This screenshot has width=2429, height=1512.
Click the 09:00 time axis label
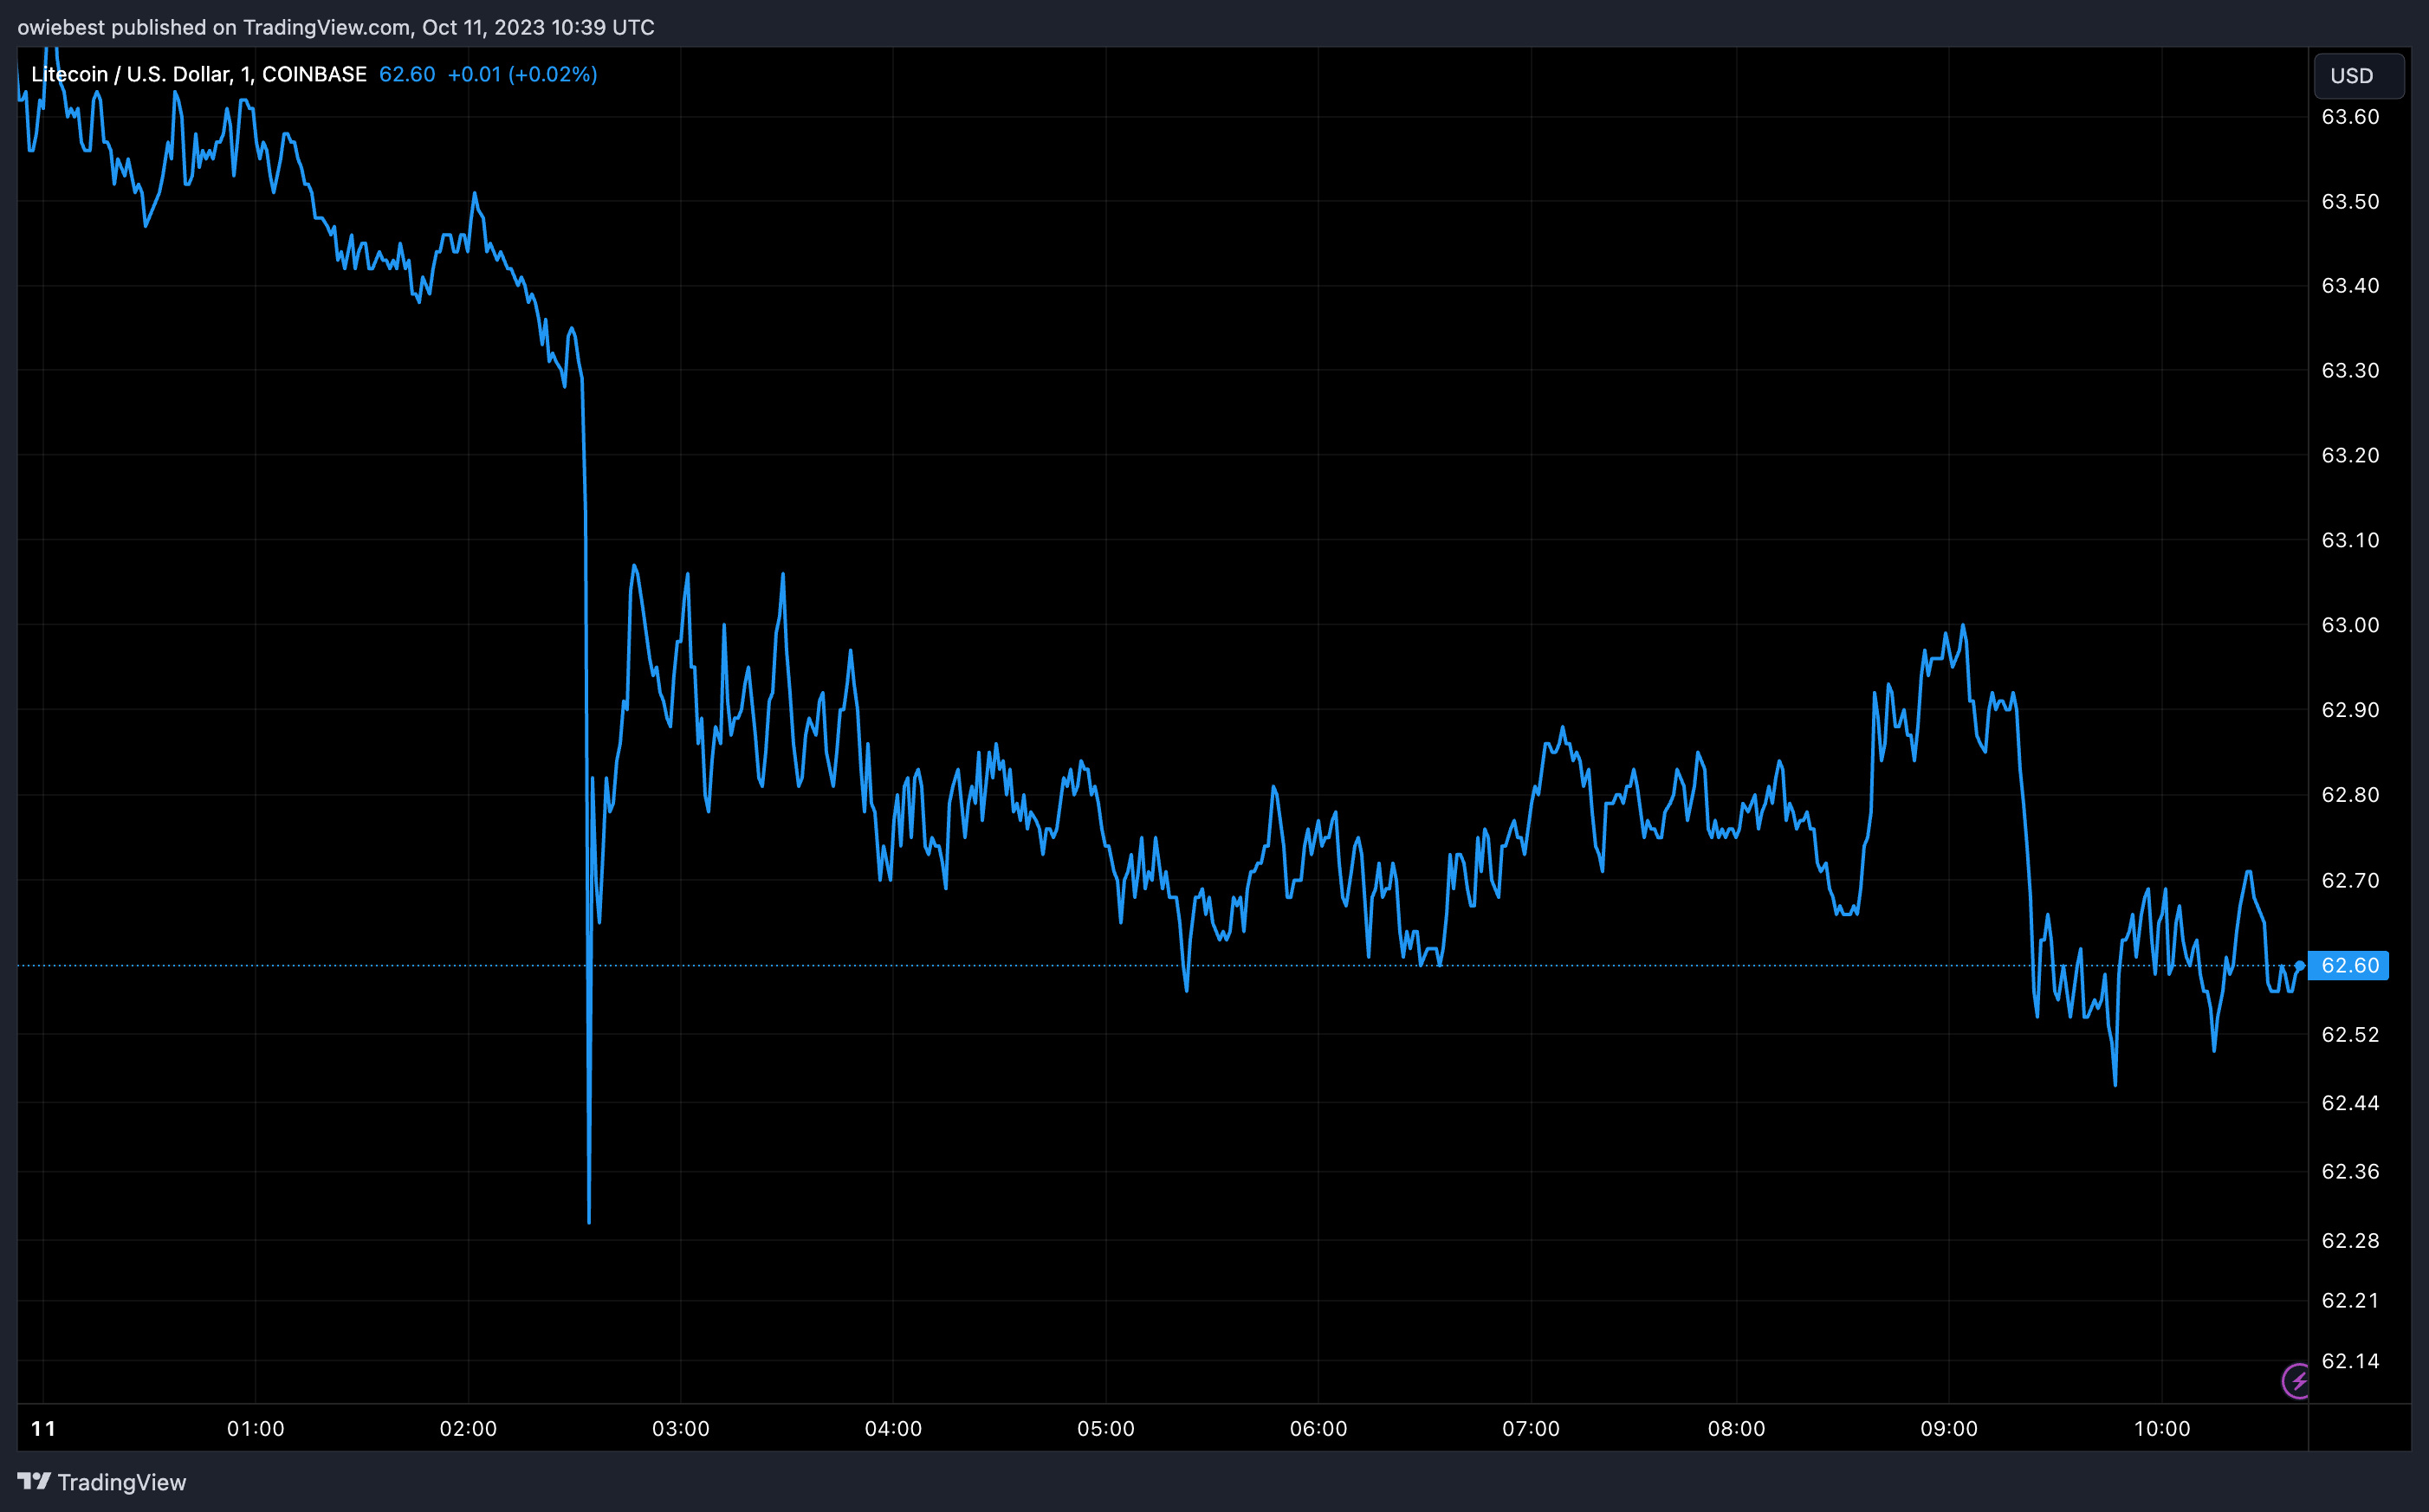(1949, 1428)
